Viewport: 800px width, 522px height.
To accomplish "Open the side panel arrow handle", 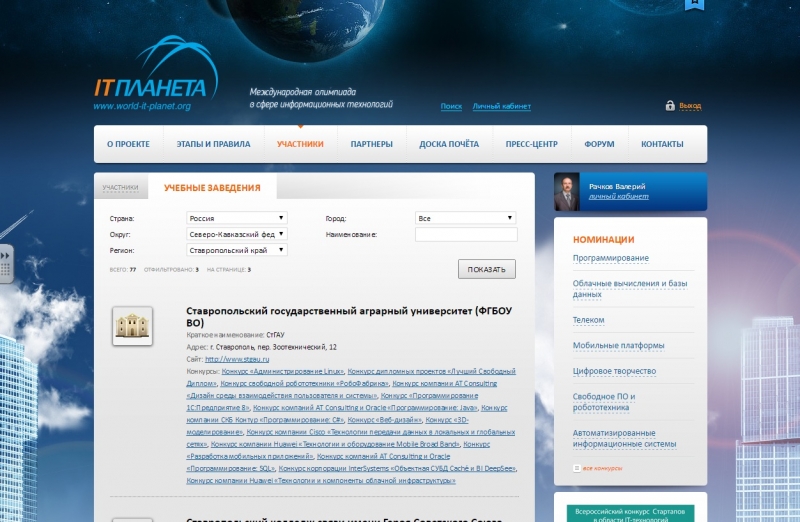I will [6, 264].
